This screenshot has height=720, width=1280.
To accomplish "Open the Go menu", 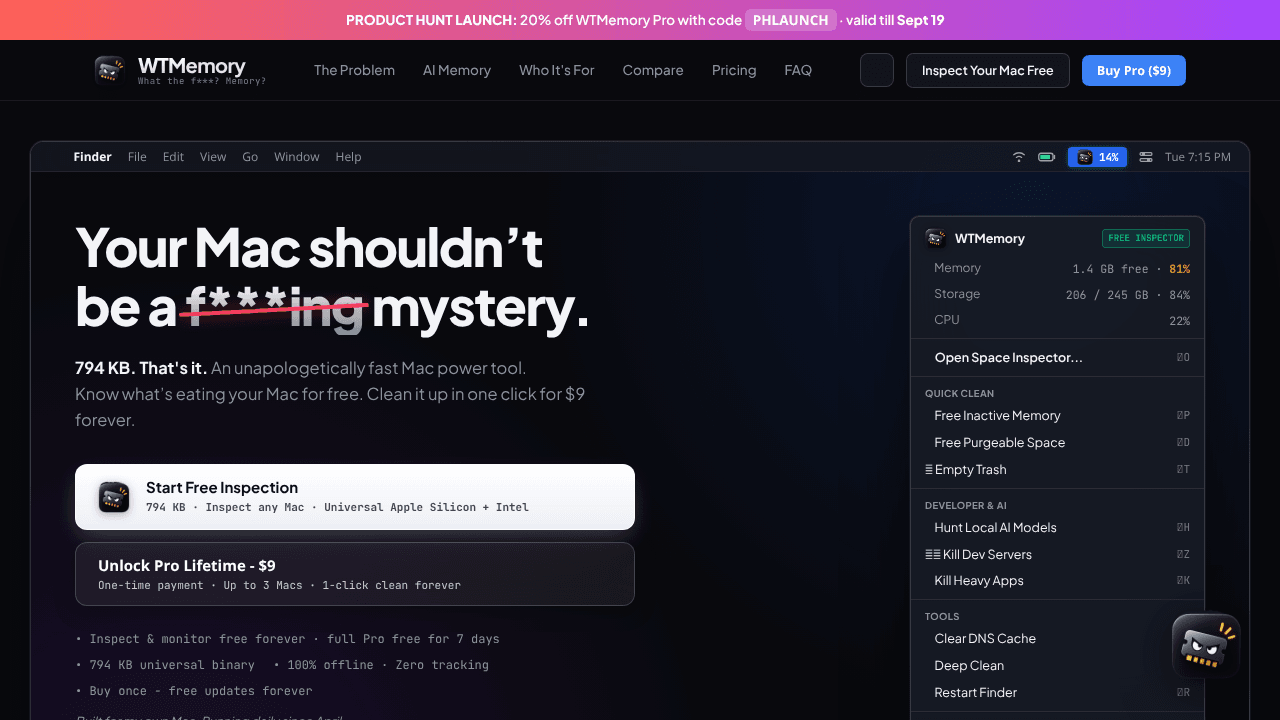I will coord(250,157).
